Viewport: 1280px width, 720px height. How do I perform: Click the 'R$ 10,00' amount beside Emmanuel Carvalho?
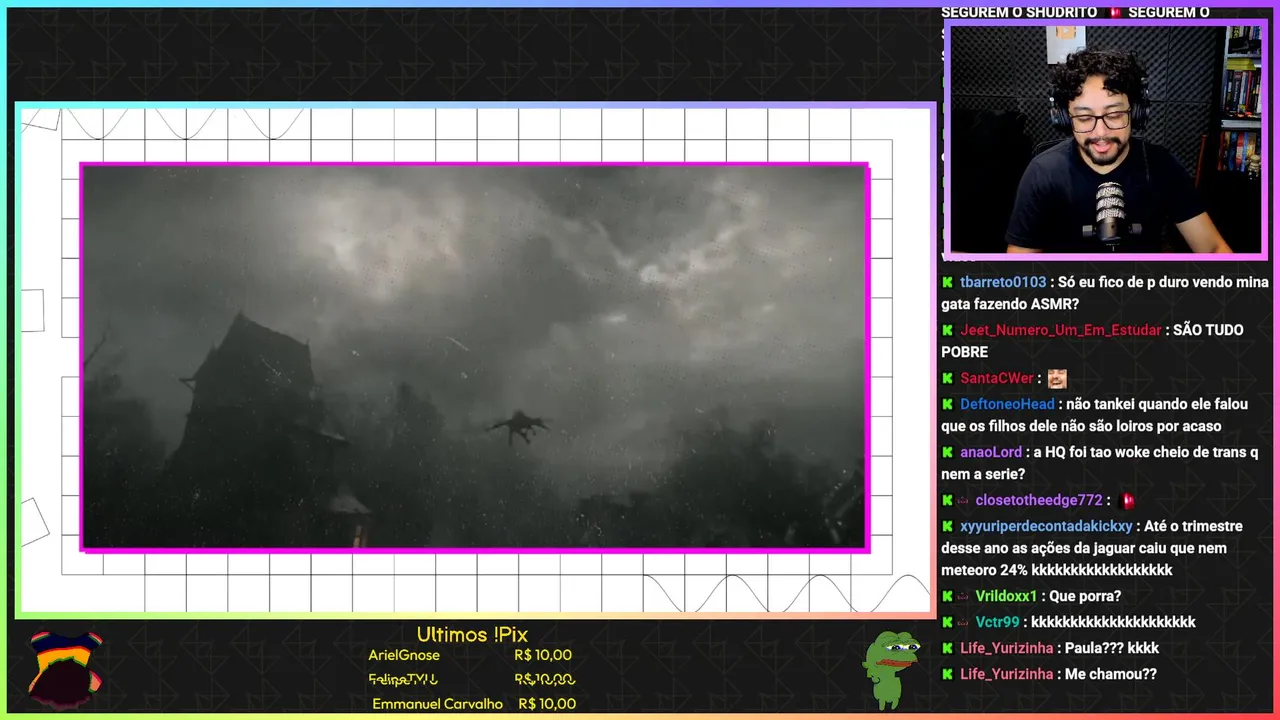[x=547, y=704]
